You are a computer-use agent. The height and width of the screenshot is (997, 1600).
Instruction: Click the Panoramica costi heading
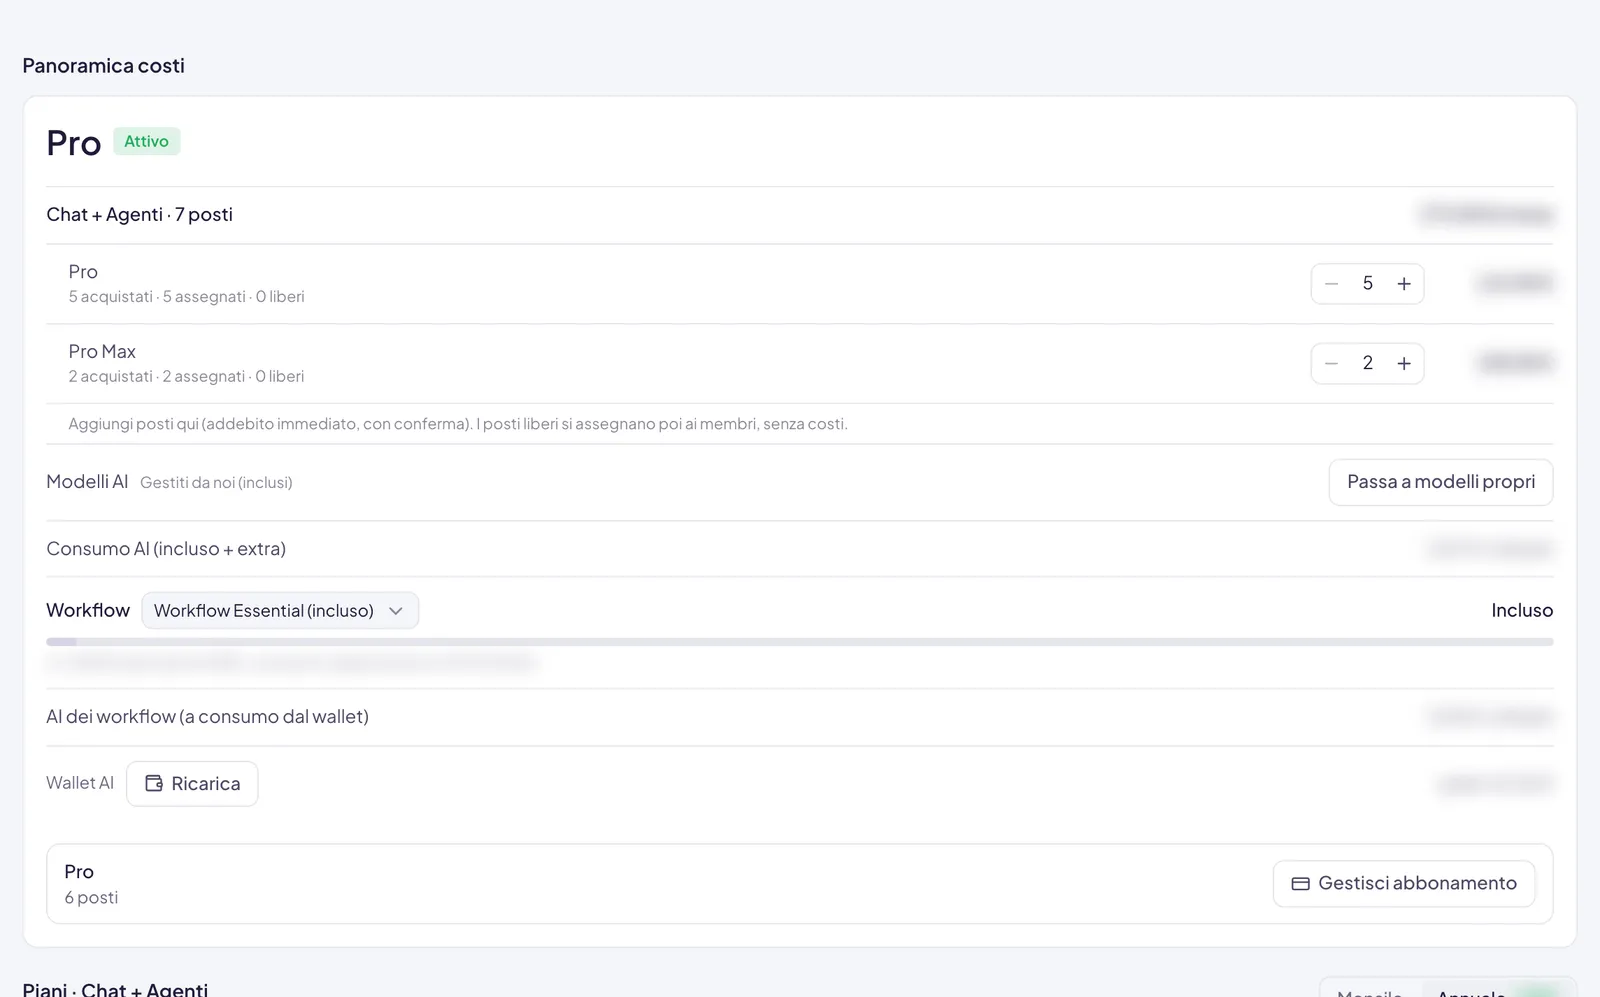coord(103,66)
